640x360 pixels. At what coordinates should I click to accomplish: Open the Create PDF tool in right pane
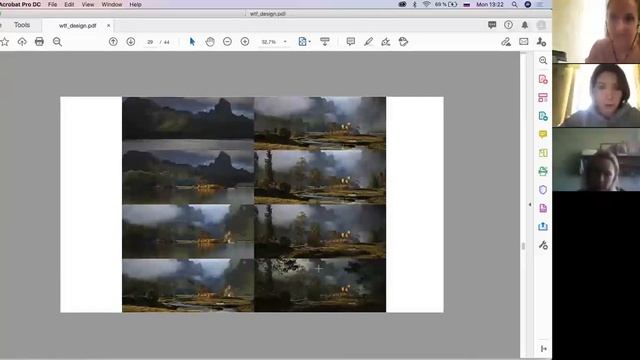pos(543,79)
